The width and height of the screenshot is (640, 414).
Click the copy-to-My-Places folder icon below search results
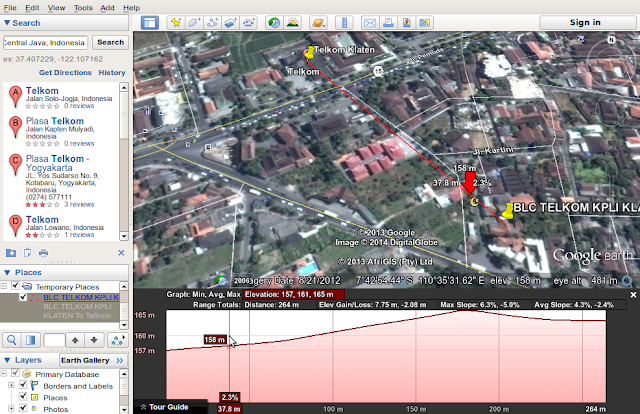[11, 253]
